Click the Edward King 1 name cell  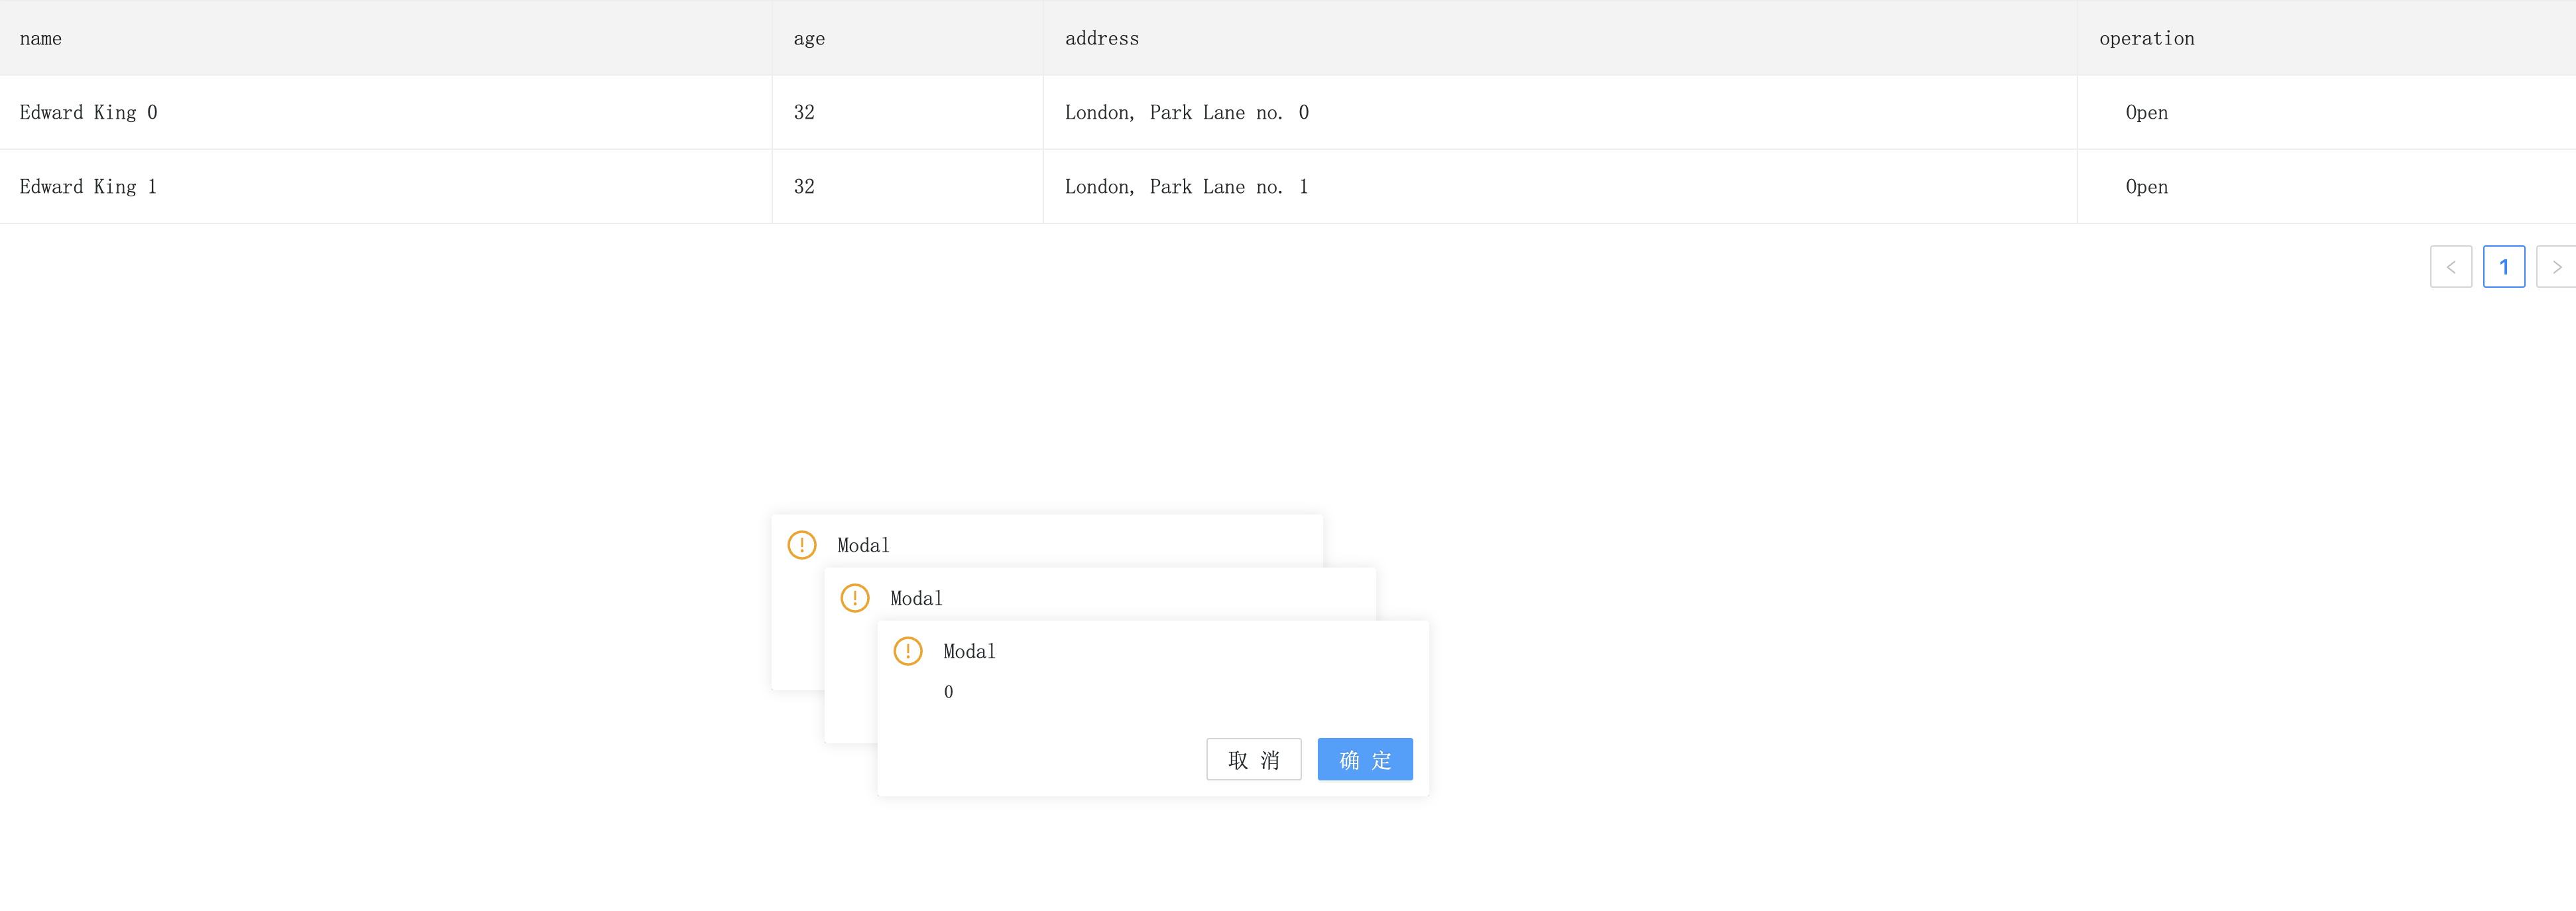[88, 187]
